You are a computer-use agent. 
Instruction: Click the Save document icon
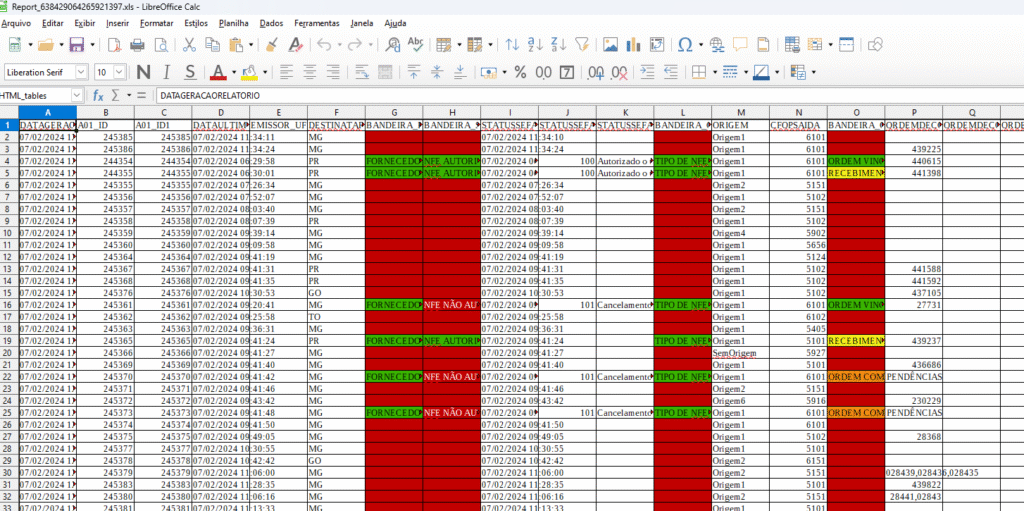coord(76,45)
